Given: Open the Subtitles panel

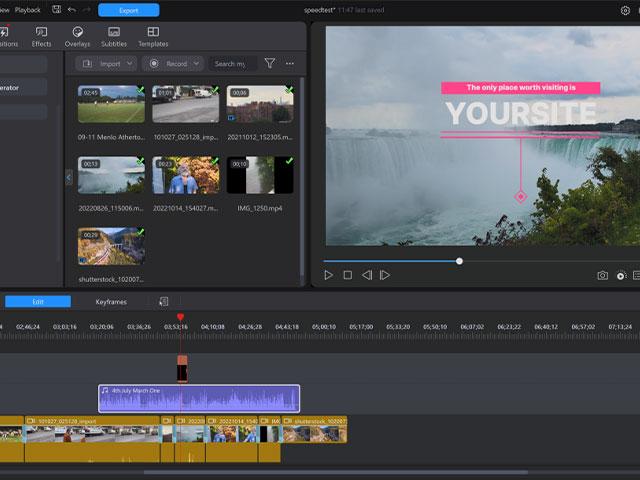Looking at the screenshot, I should point(114,37).
